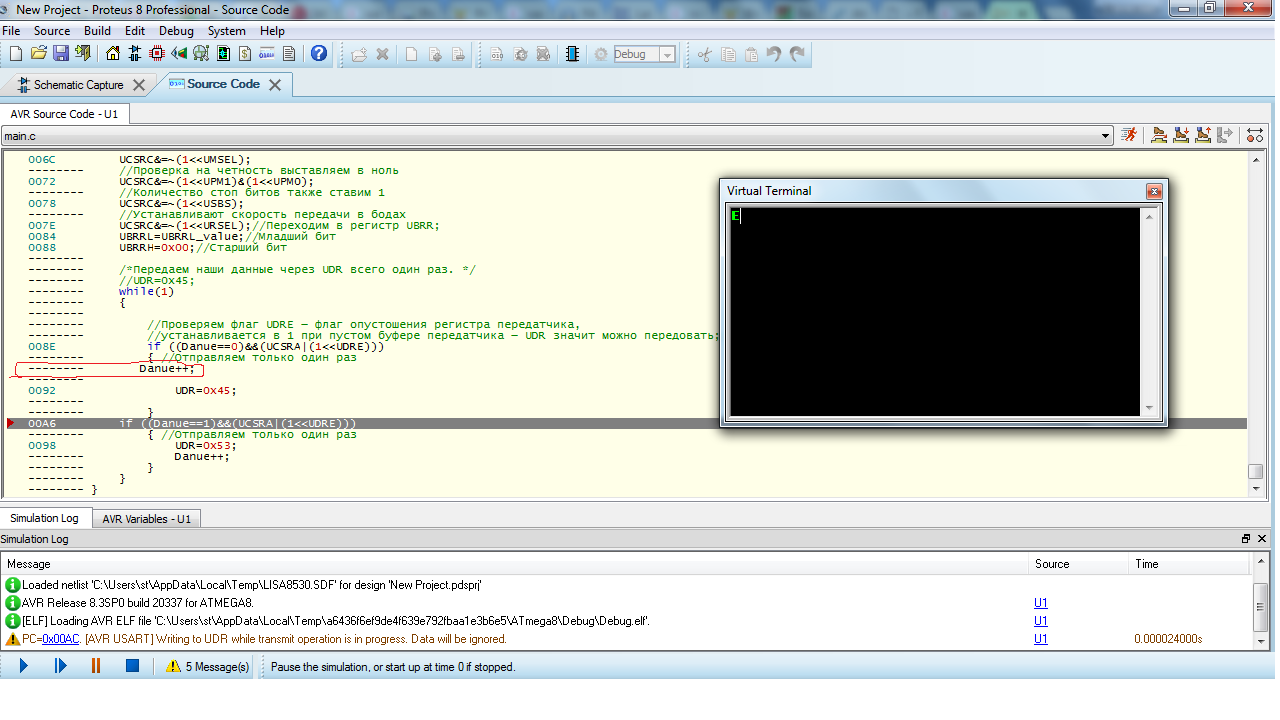Open the Source menu
The image size is (1280, 720).
point(52,31)
